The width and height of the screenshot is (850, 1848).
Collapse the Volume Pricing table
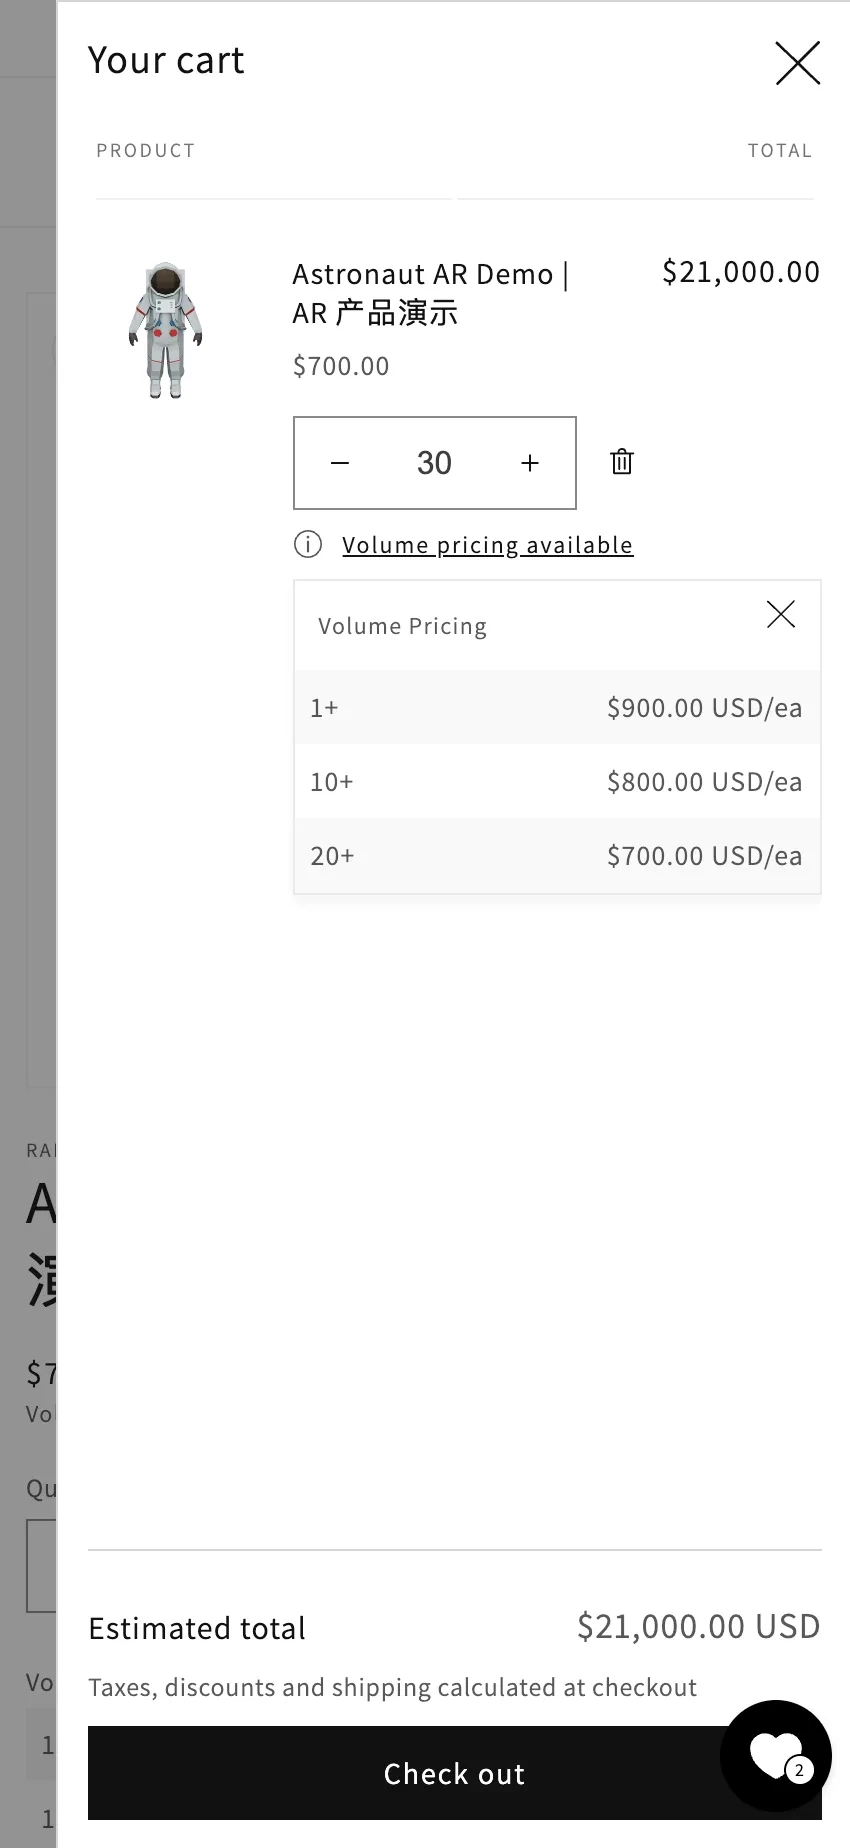tap(780, 614)
